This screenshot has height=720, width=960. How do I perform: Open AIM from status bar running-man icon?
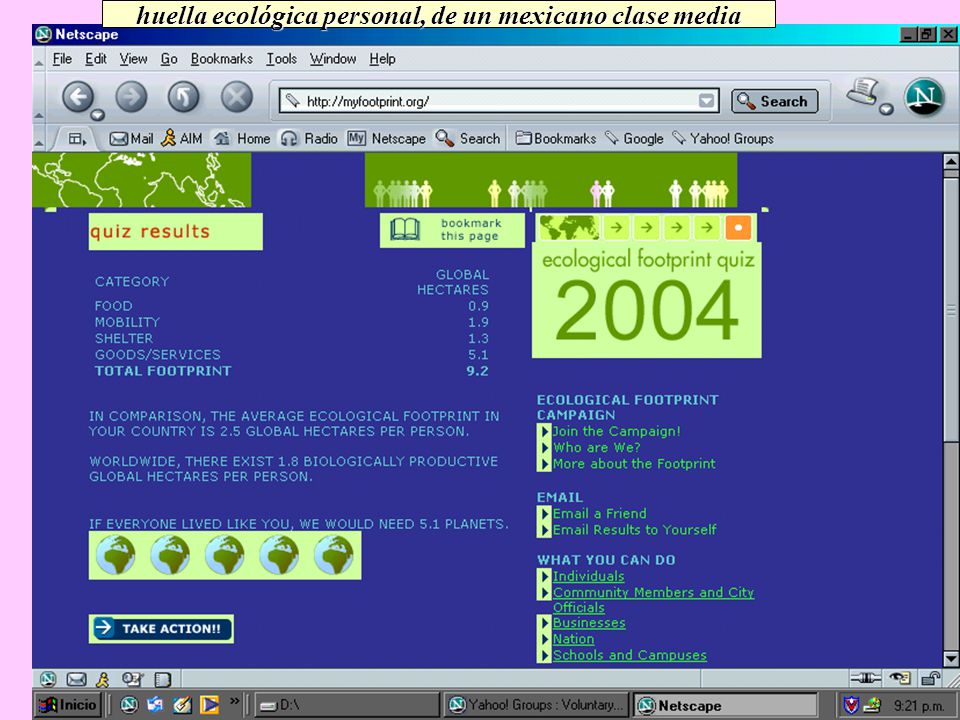pyautogui.click(x=103, y=678)
